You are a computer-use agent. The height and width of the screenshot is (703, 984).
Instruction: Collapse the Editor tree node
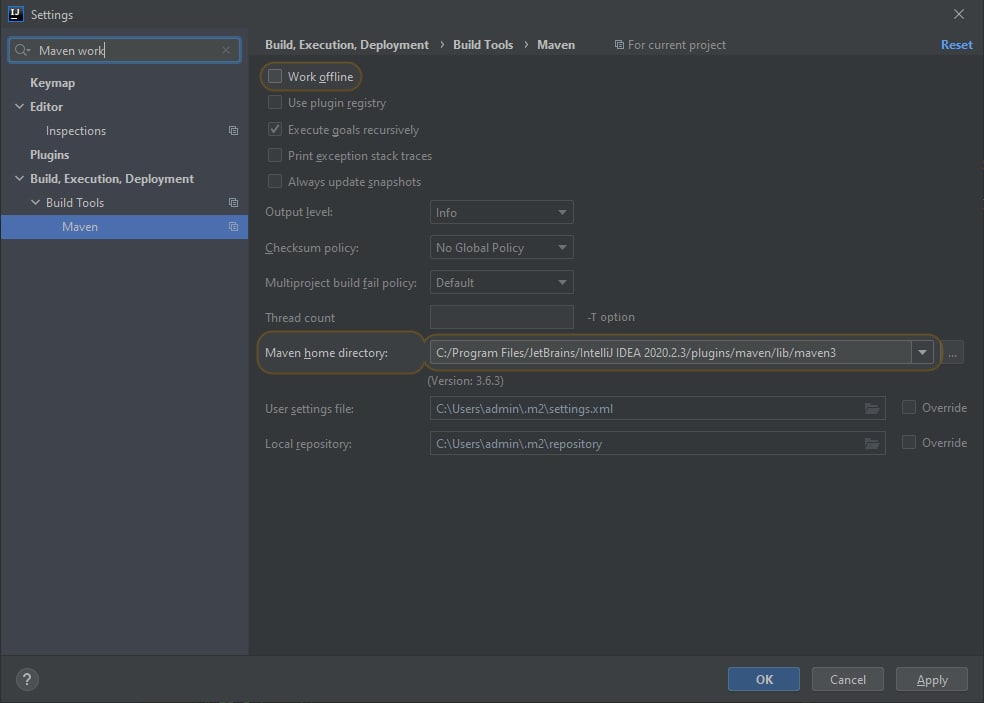[x=19, y=107]
